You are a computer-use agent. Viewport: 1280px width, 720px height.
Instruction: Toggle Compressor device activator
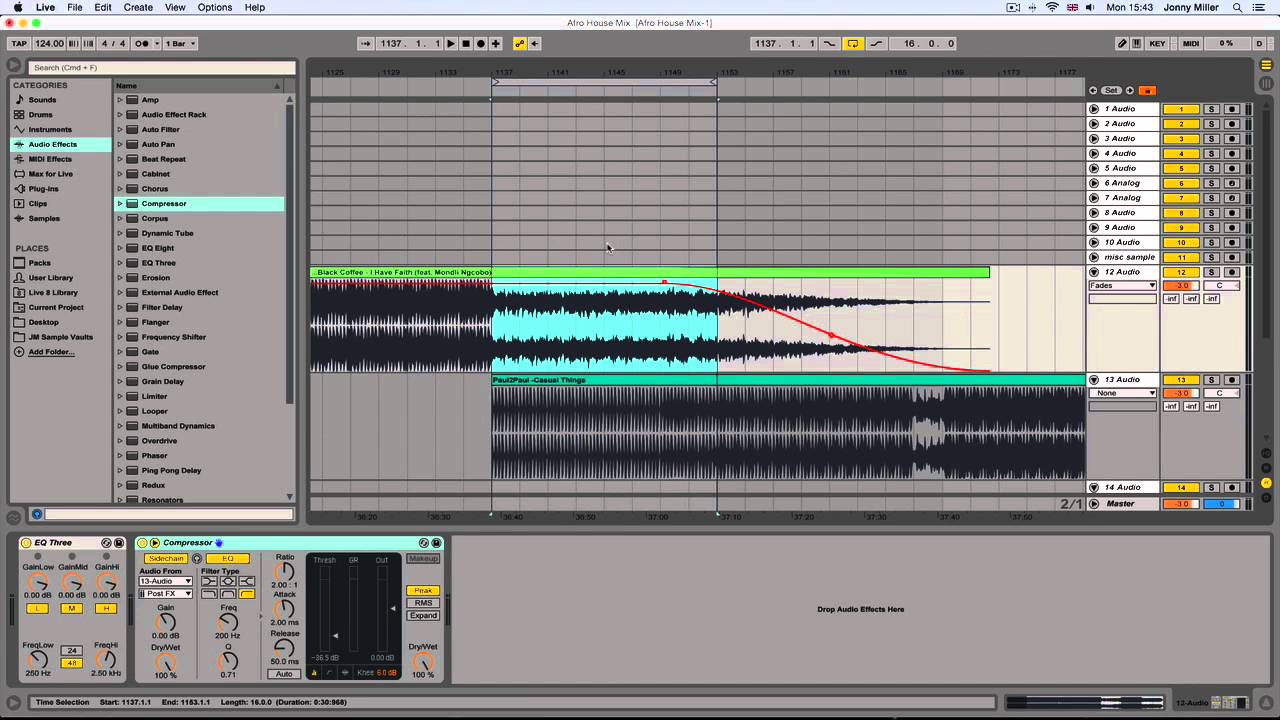pyautogui.click(x=142, y=543)
